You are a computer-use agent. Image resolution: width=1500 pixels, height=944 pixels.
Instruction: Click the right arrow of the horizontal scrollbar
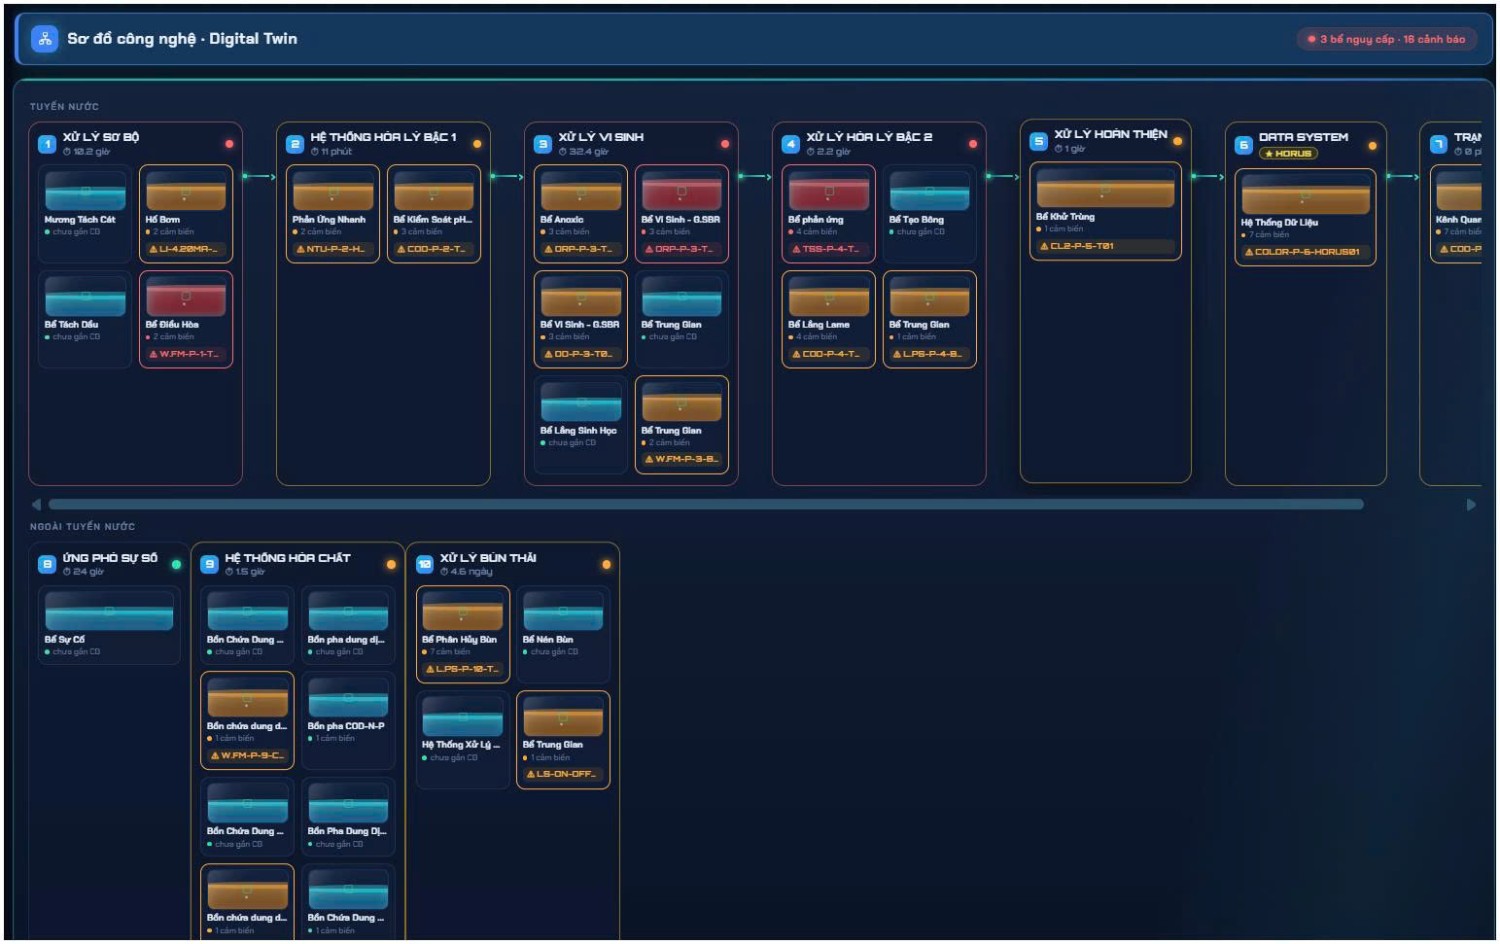tap(1471, 505)
